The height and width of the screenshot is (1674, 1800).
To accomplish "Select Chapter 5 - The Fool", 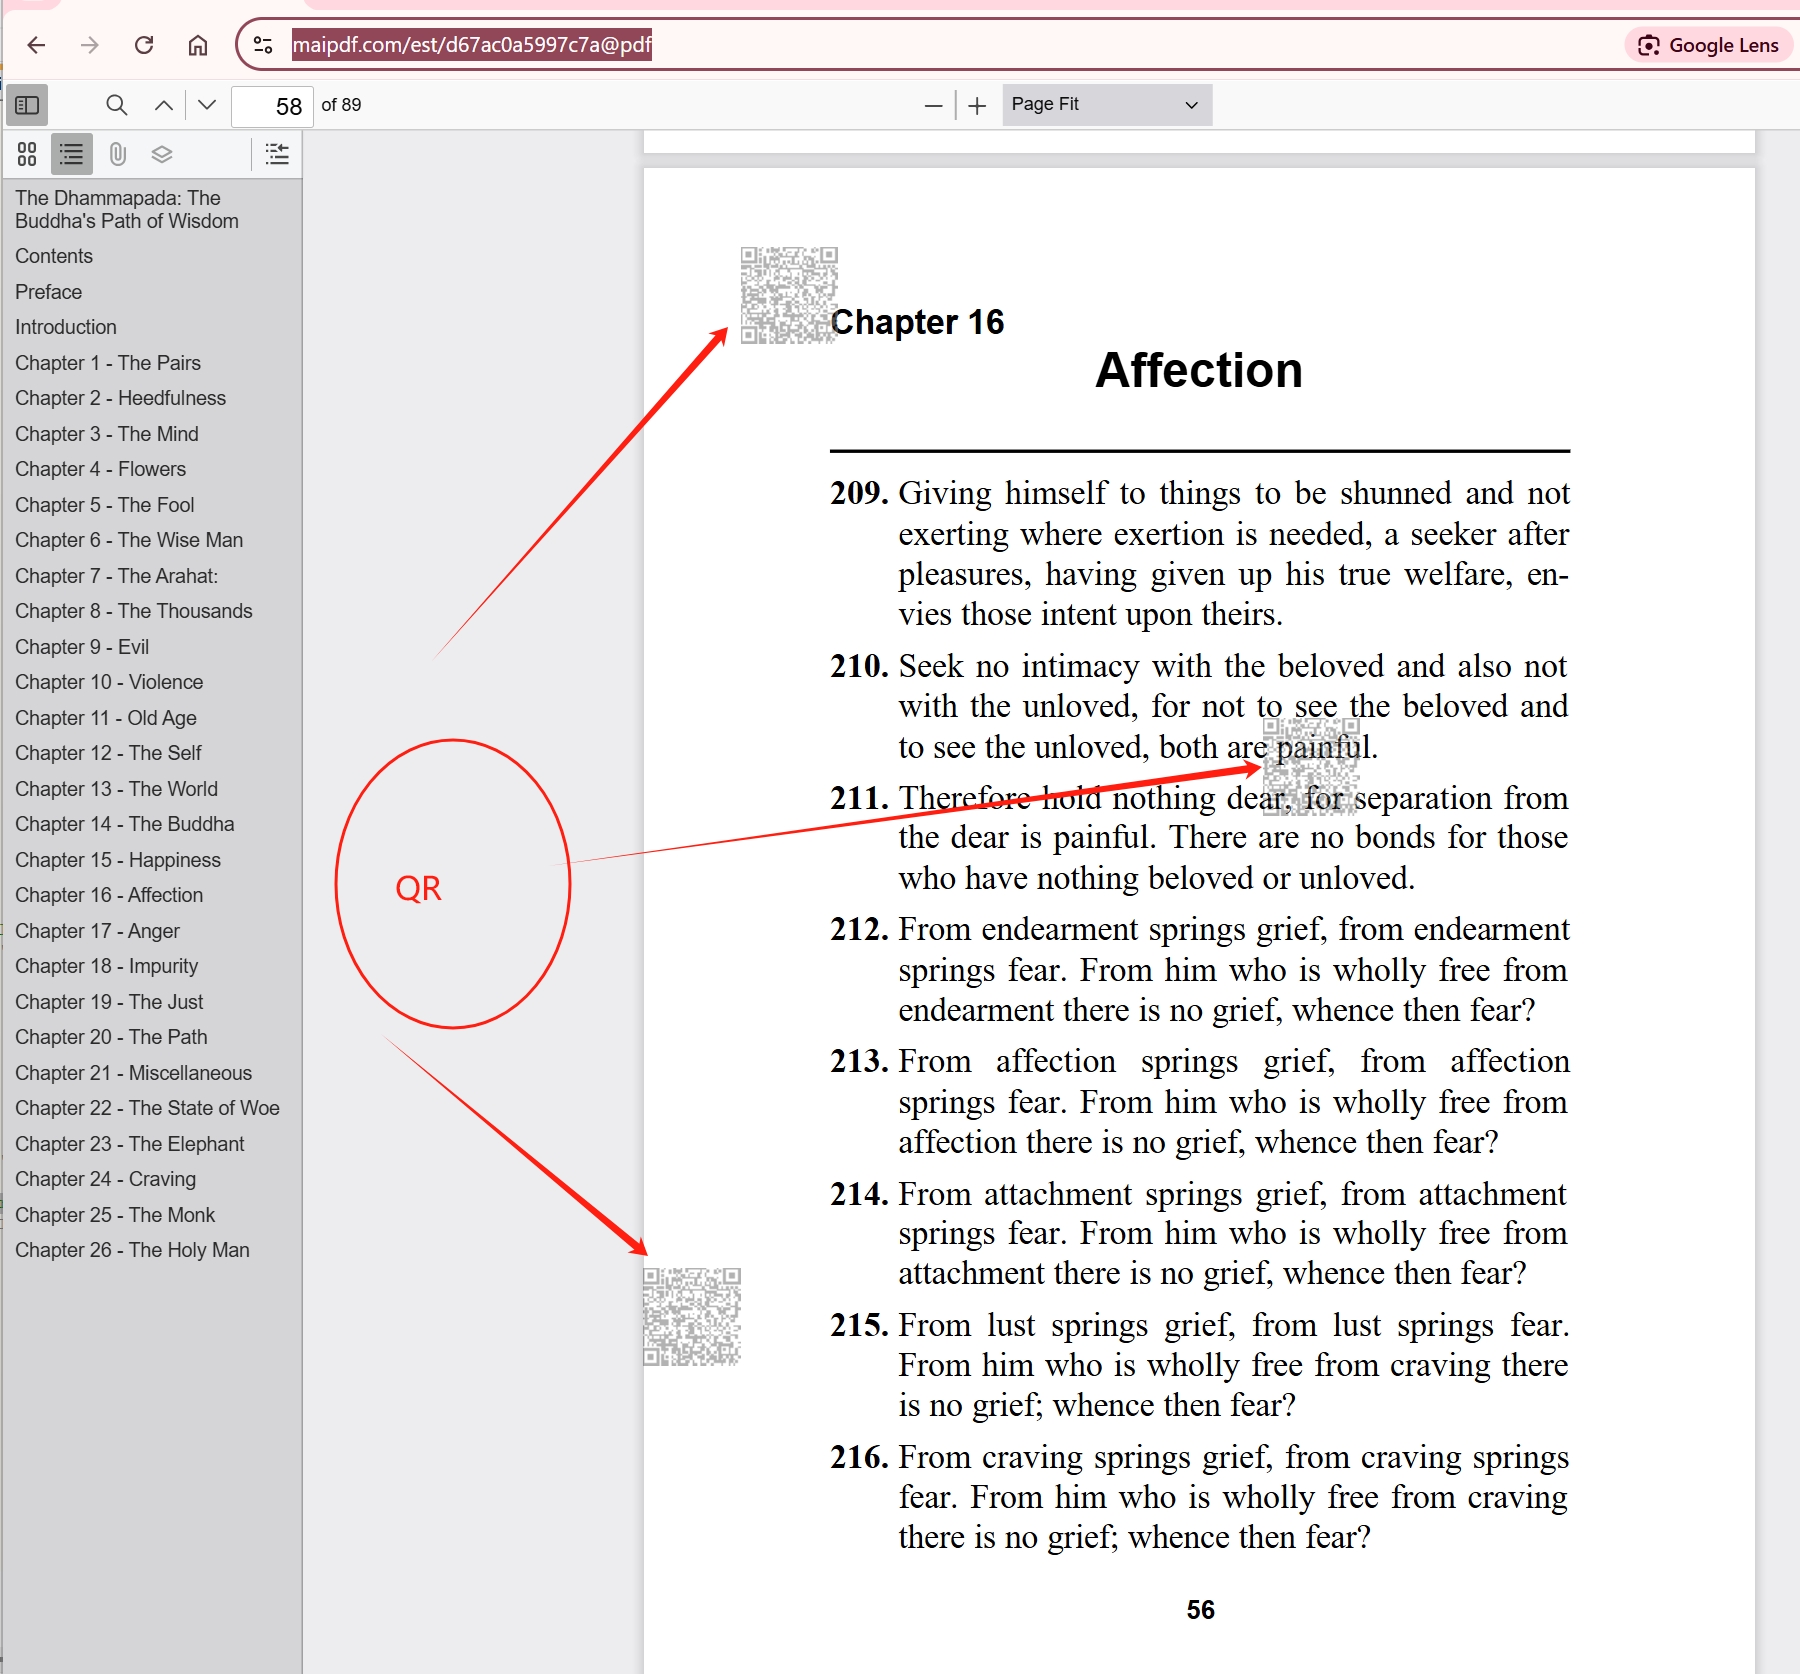I will [x=104, y=505].
